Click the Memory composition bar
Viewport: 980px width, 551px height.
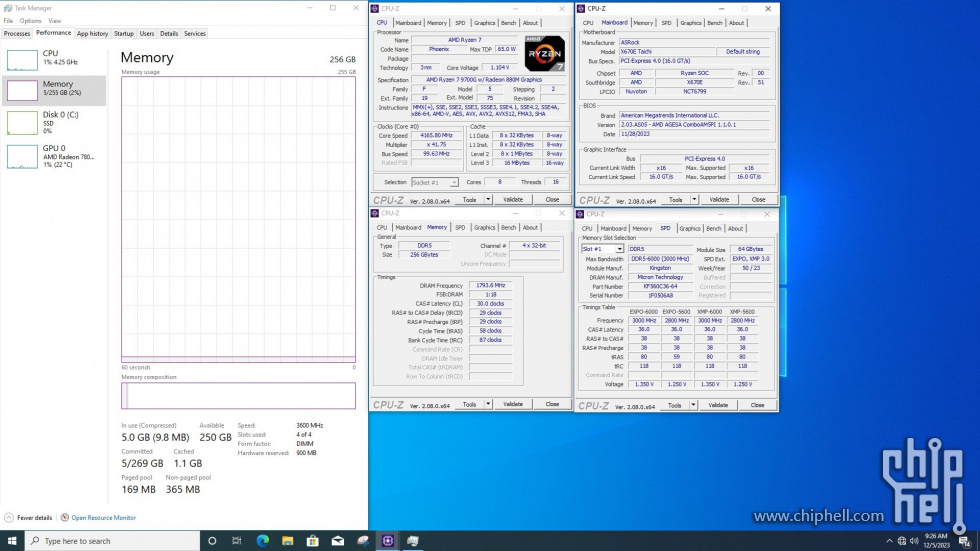(x=238, y=395)
